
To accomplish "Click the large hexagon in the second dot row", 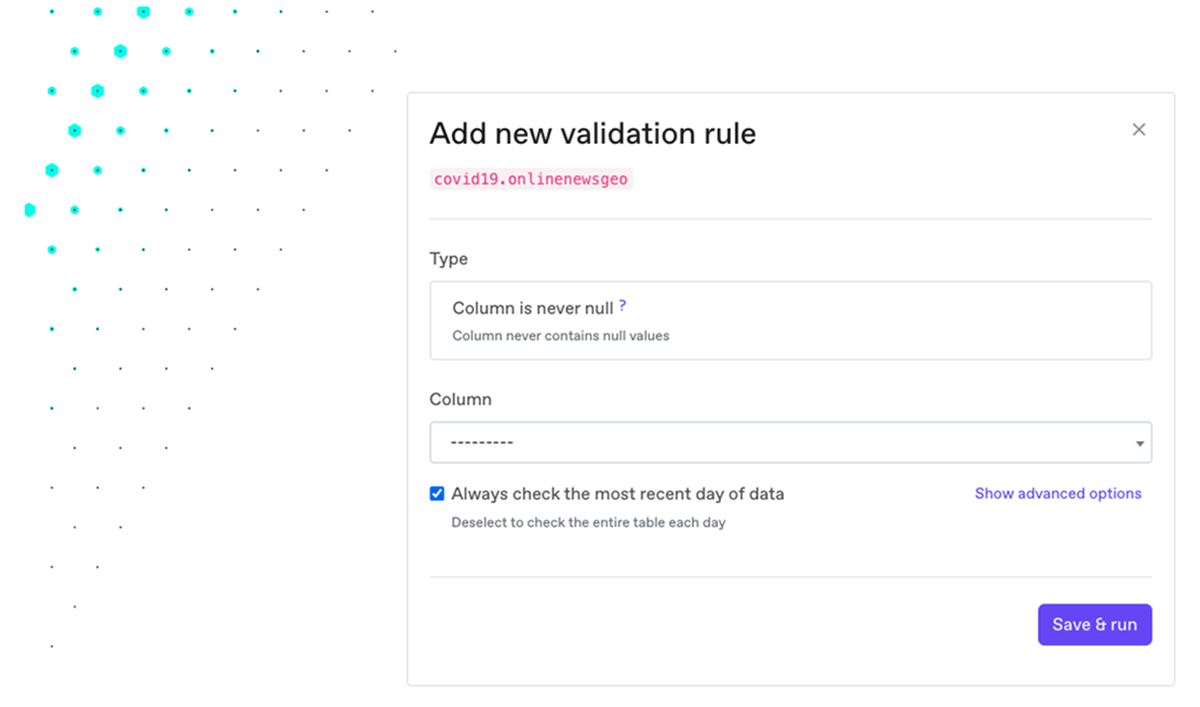I will (120, 51).
